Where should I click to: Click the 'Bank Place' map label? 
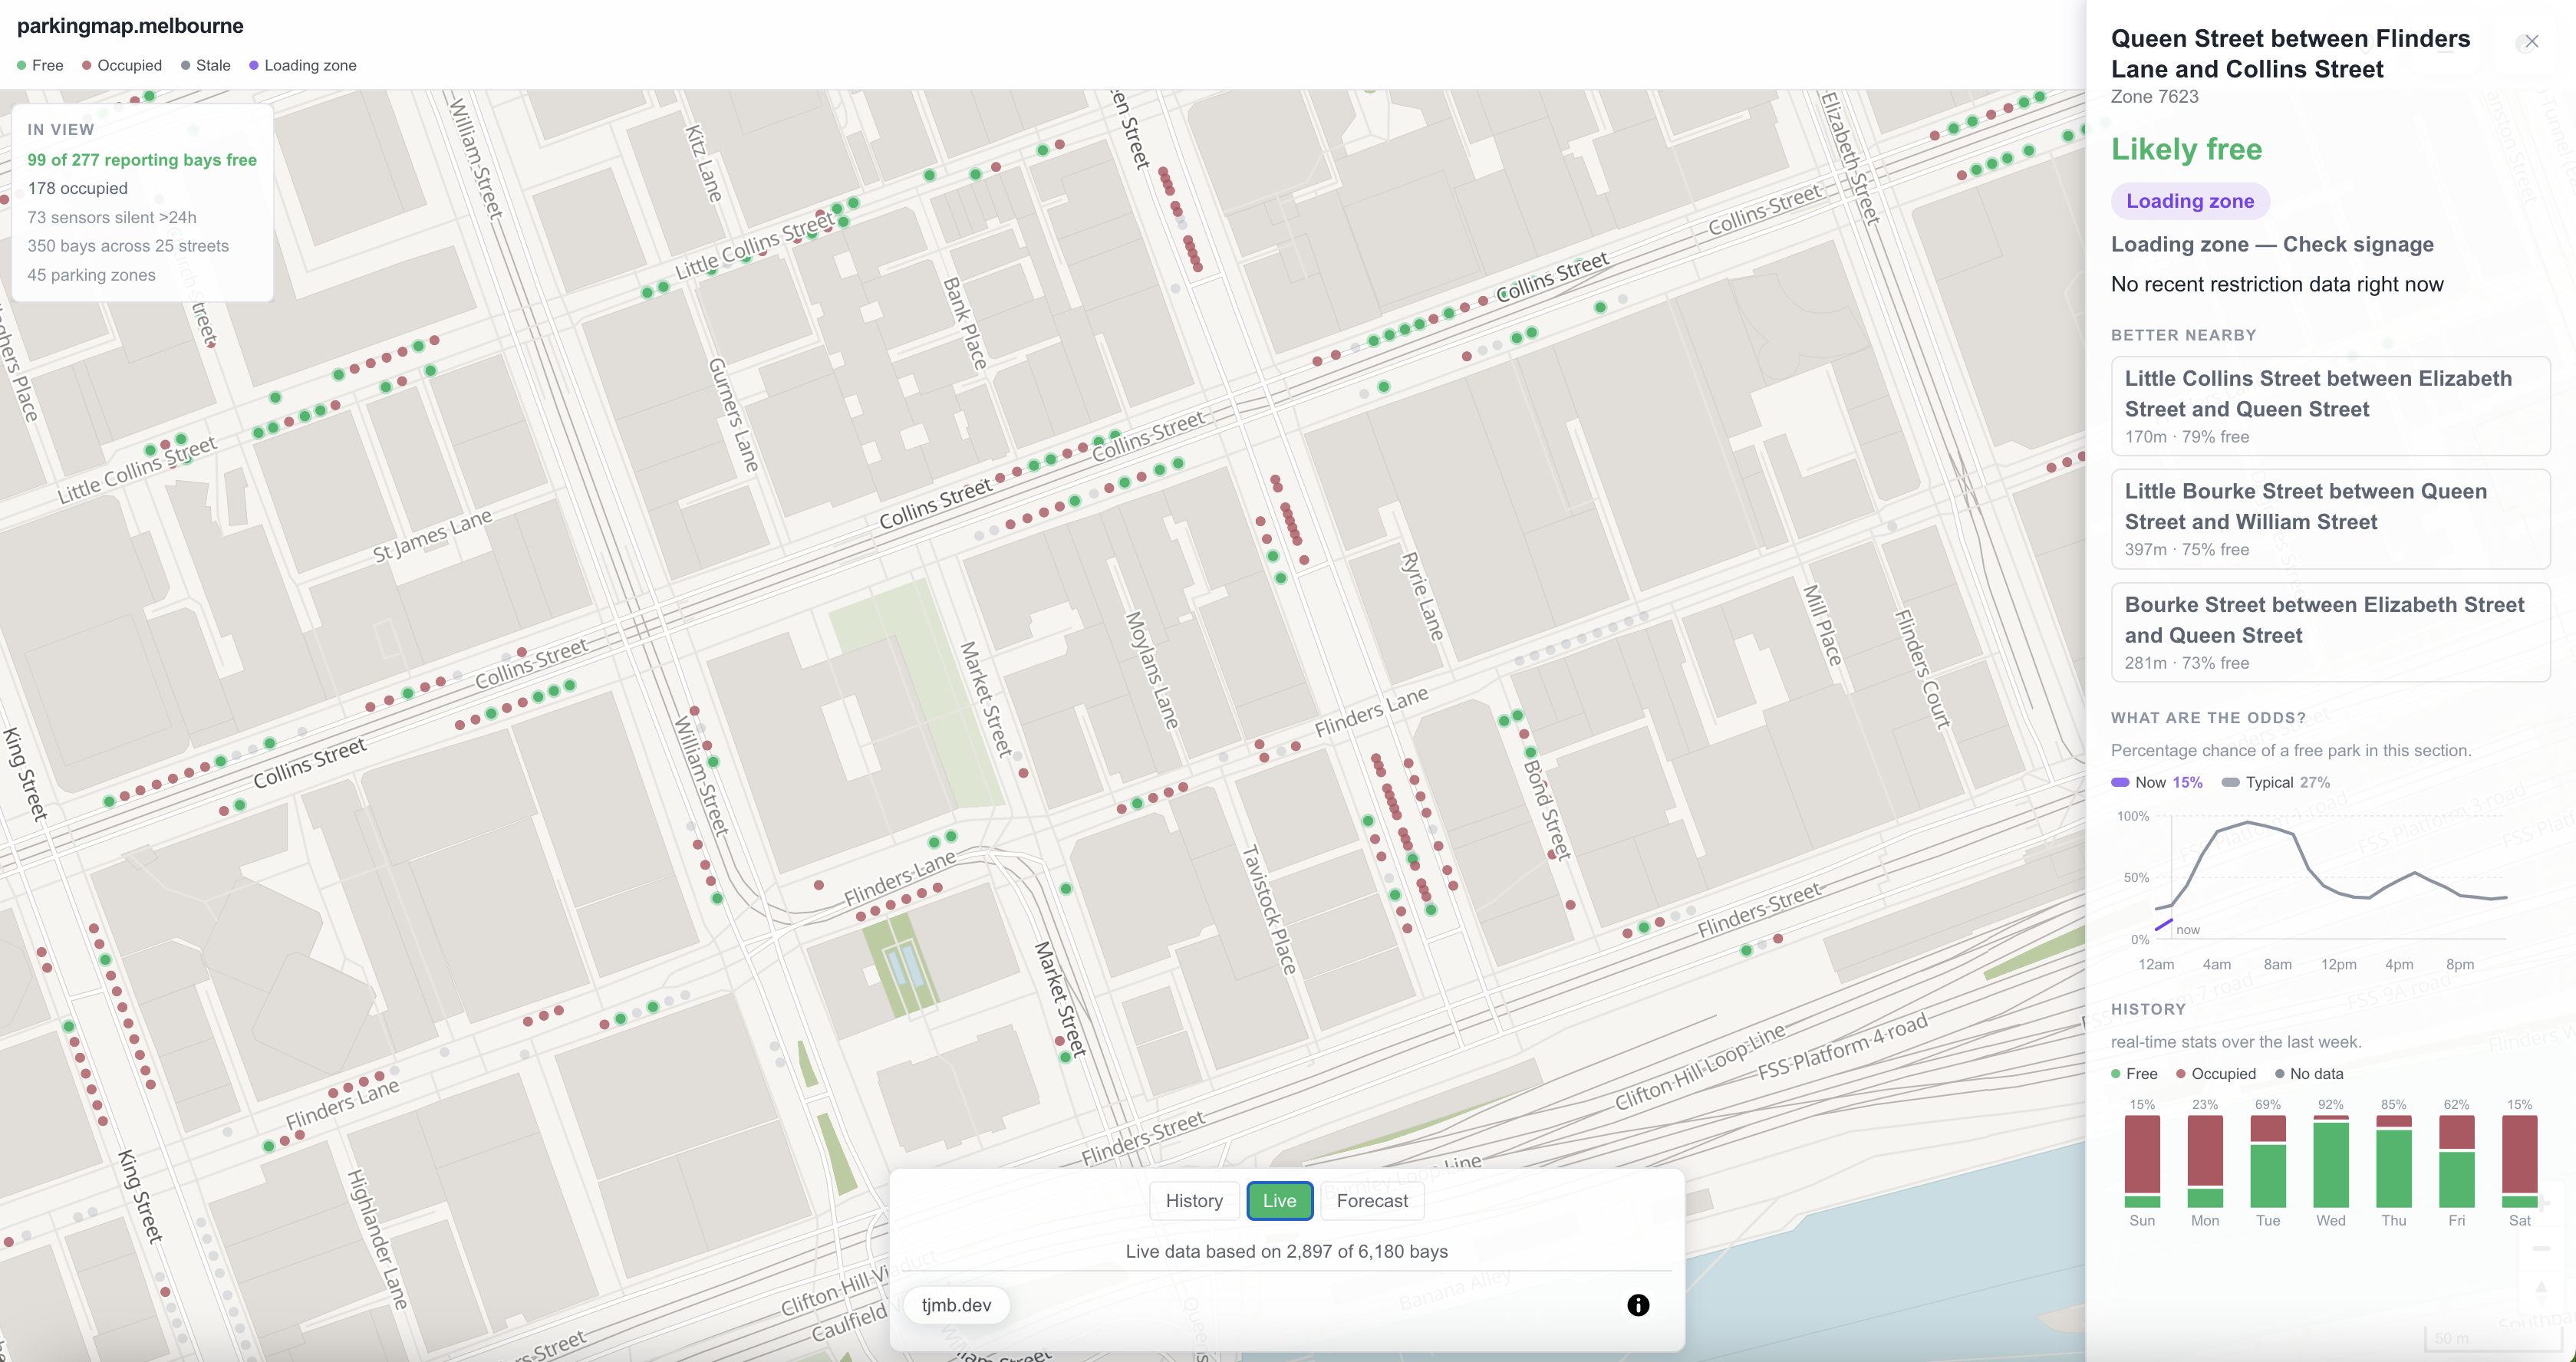(965, 323)
